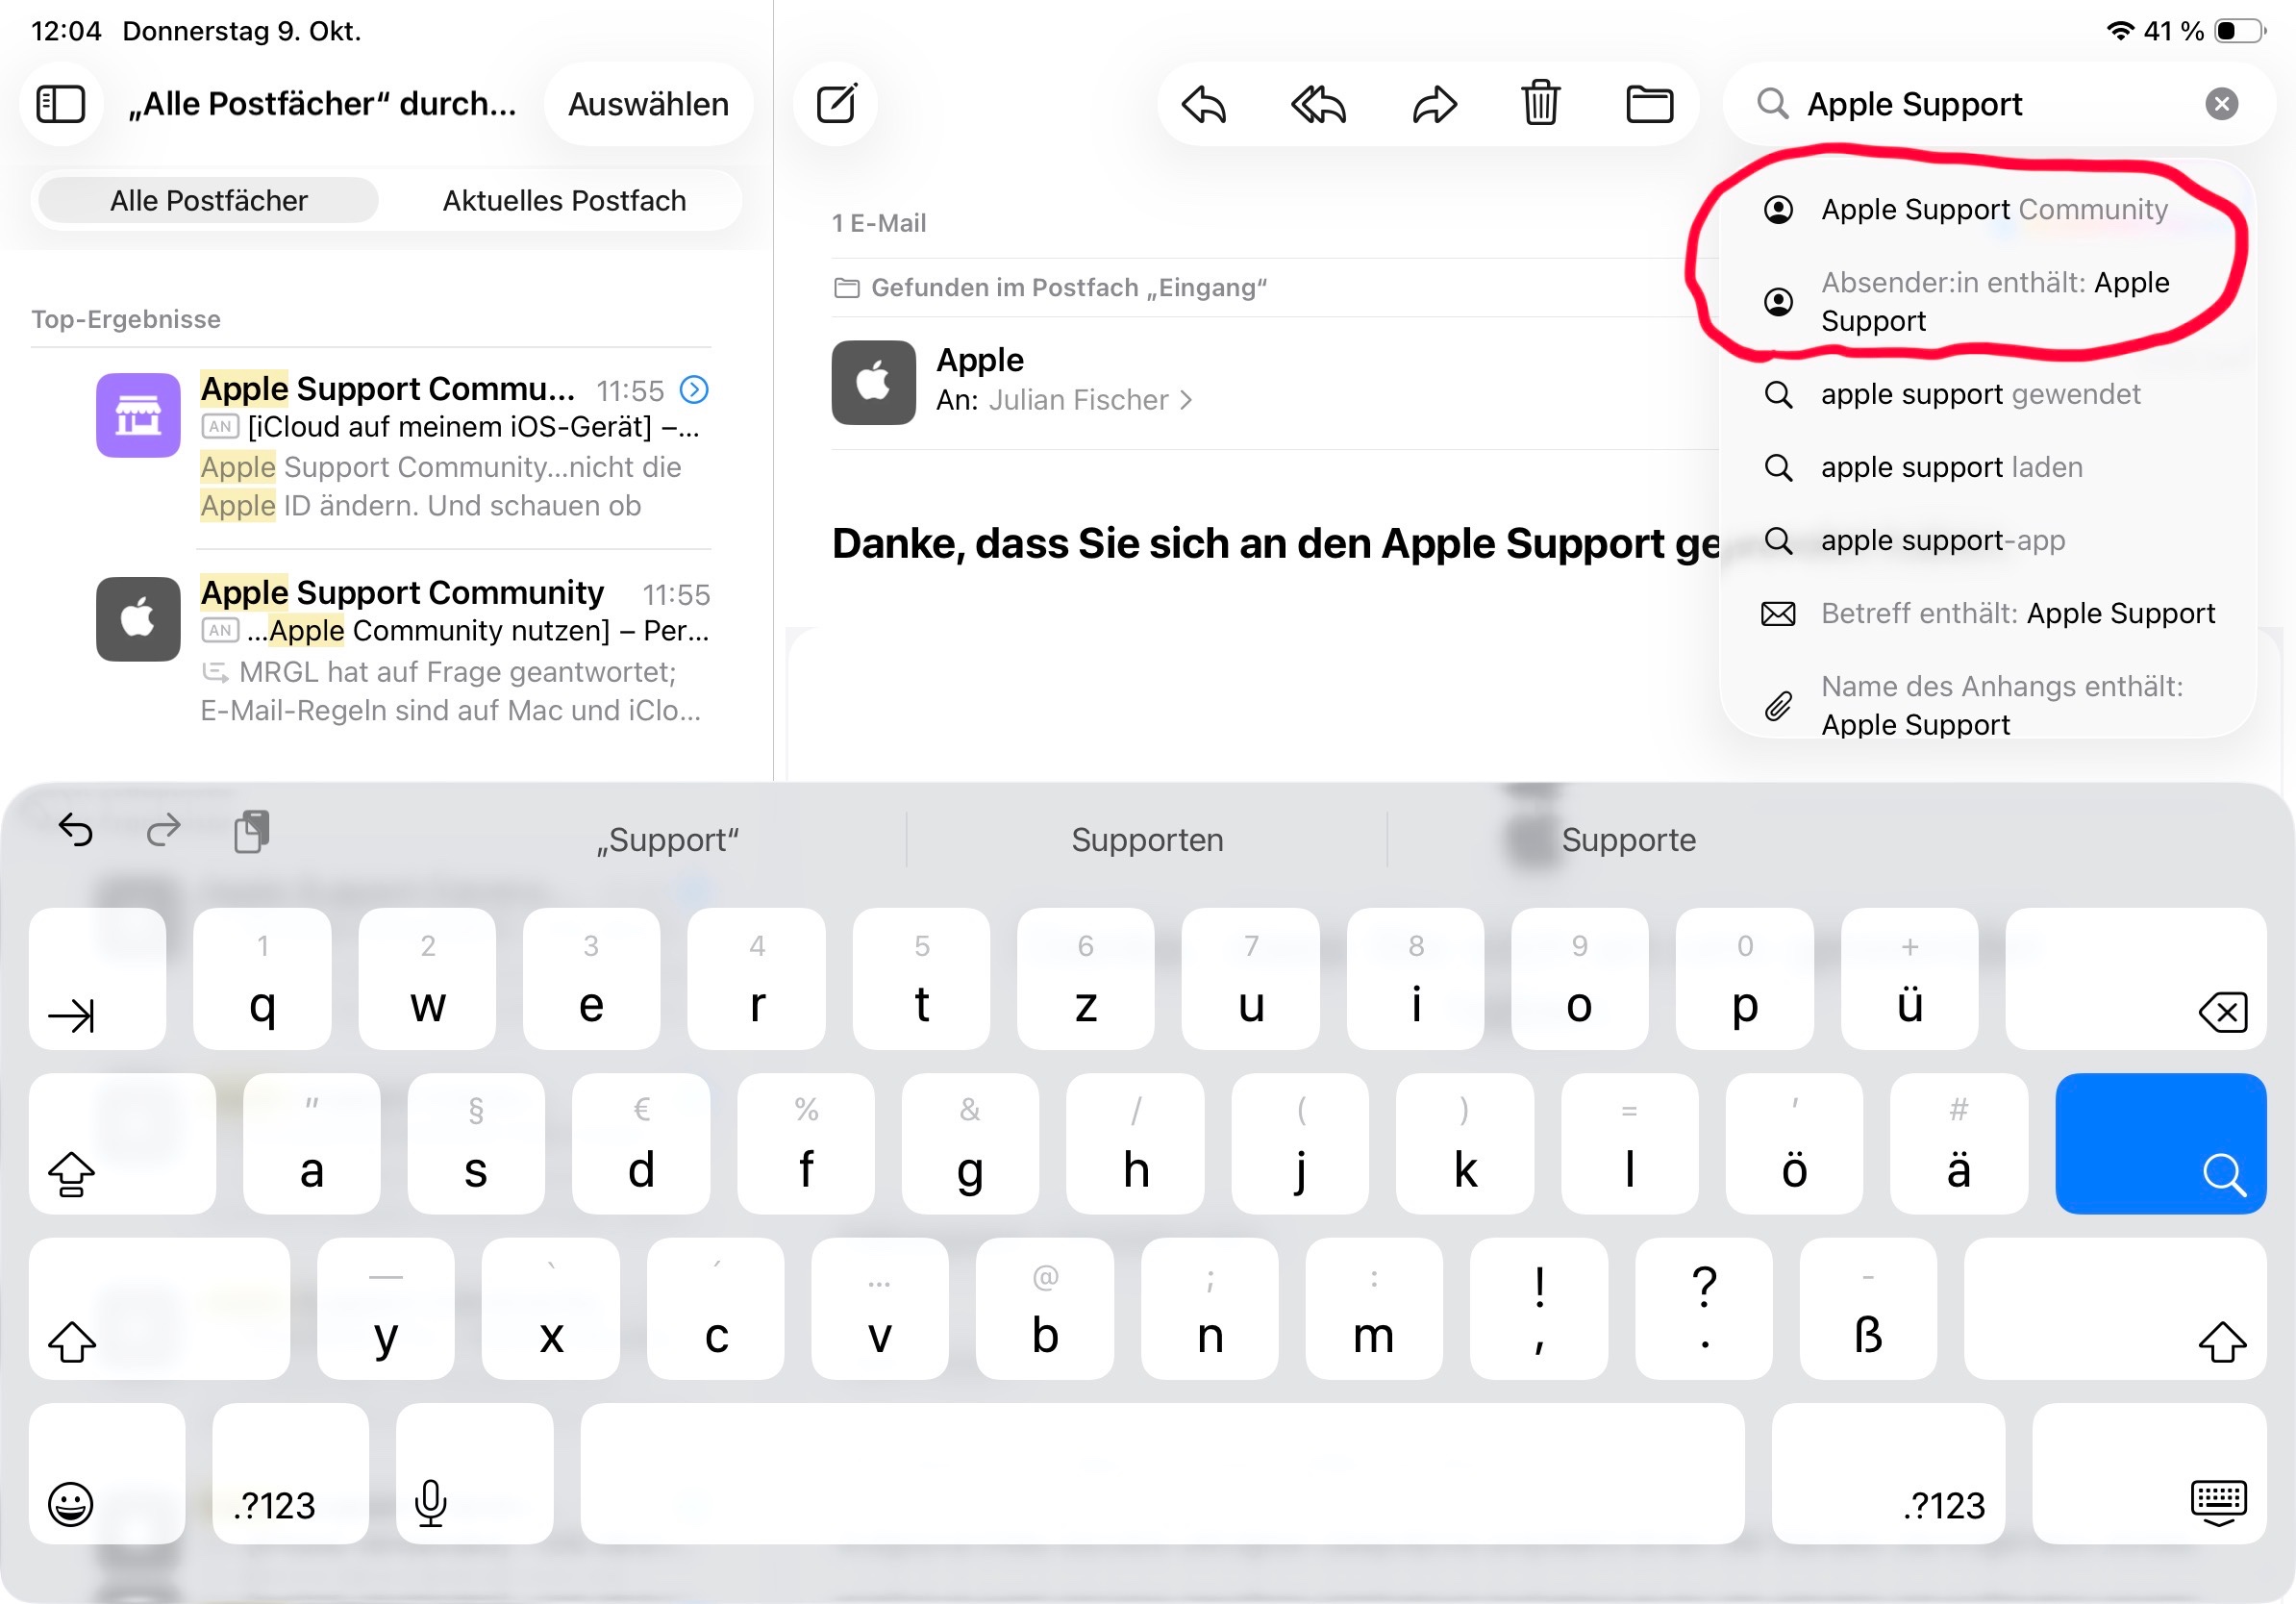Expand thread arrow on first search result
The width and height of the screenshot is (2296, 1604).
[694, 390]
